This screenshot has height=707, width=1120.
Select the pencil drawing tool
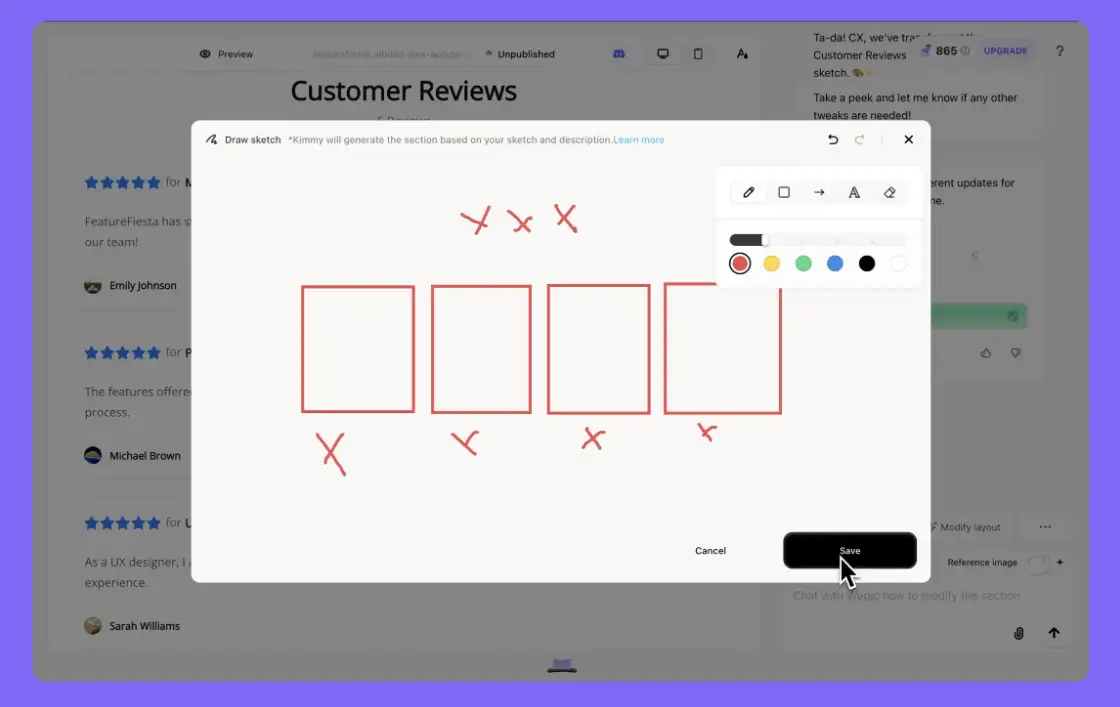749,192
